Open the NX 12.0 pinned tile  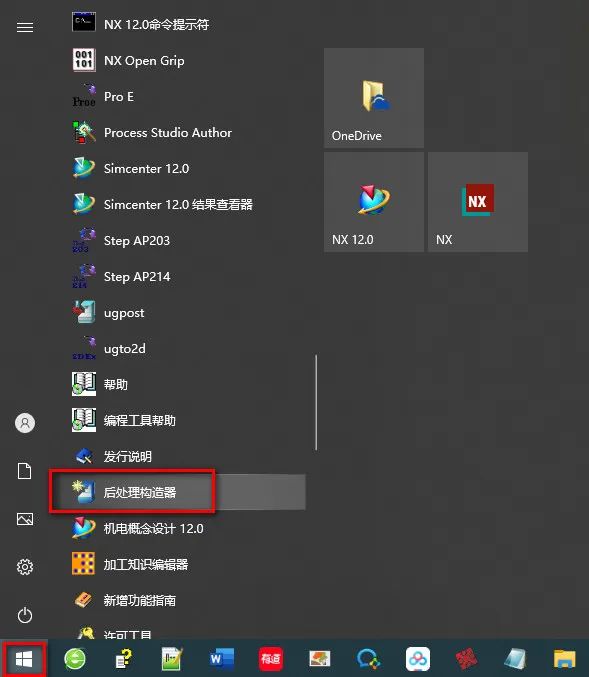(x=374, y=202)
